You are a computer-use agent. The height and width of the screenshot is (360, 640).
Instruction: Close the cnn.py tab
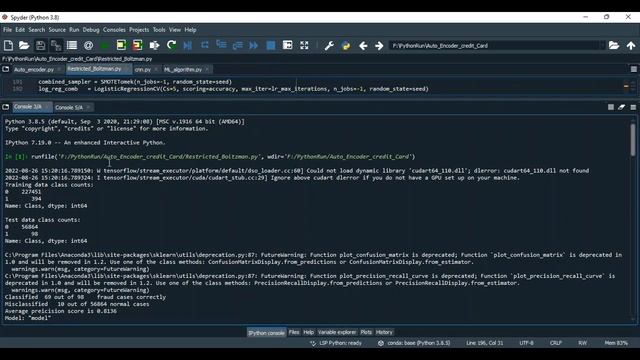156,70
